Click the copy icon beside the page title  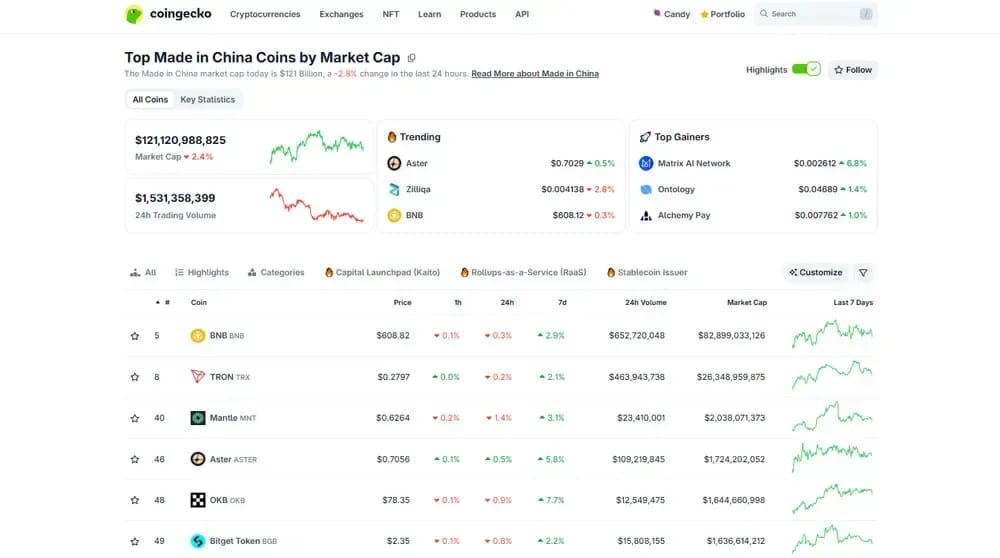(411, 58)
